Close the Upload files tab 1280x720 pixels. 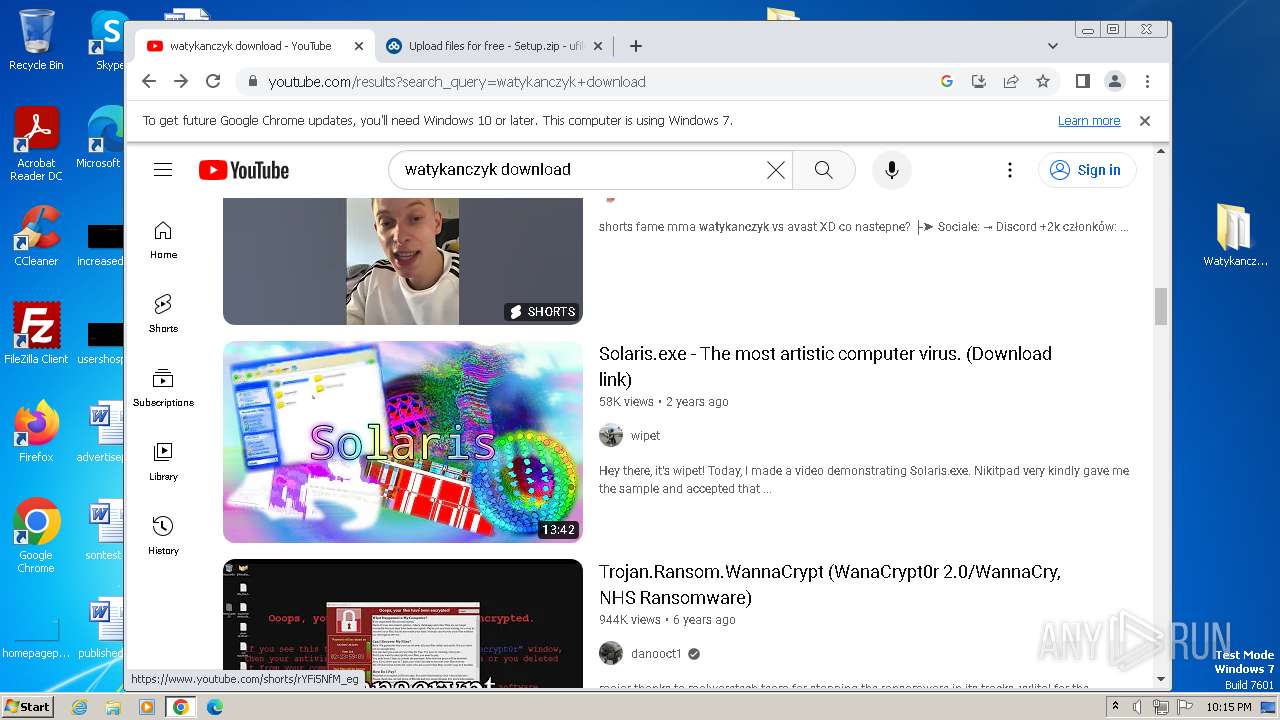point(598,46)
